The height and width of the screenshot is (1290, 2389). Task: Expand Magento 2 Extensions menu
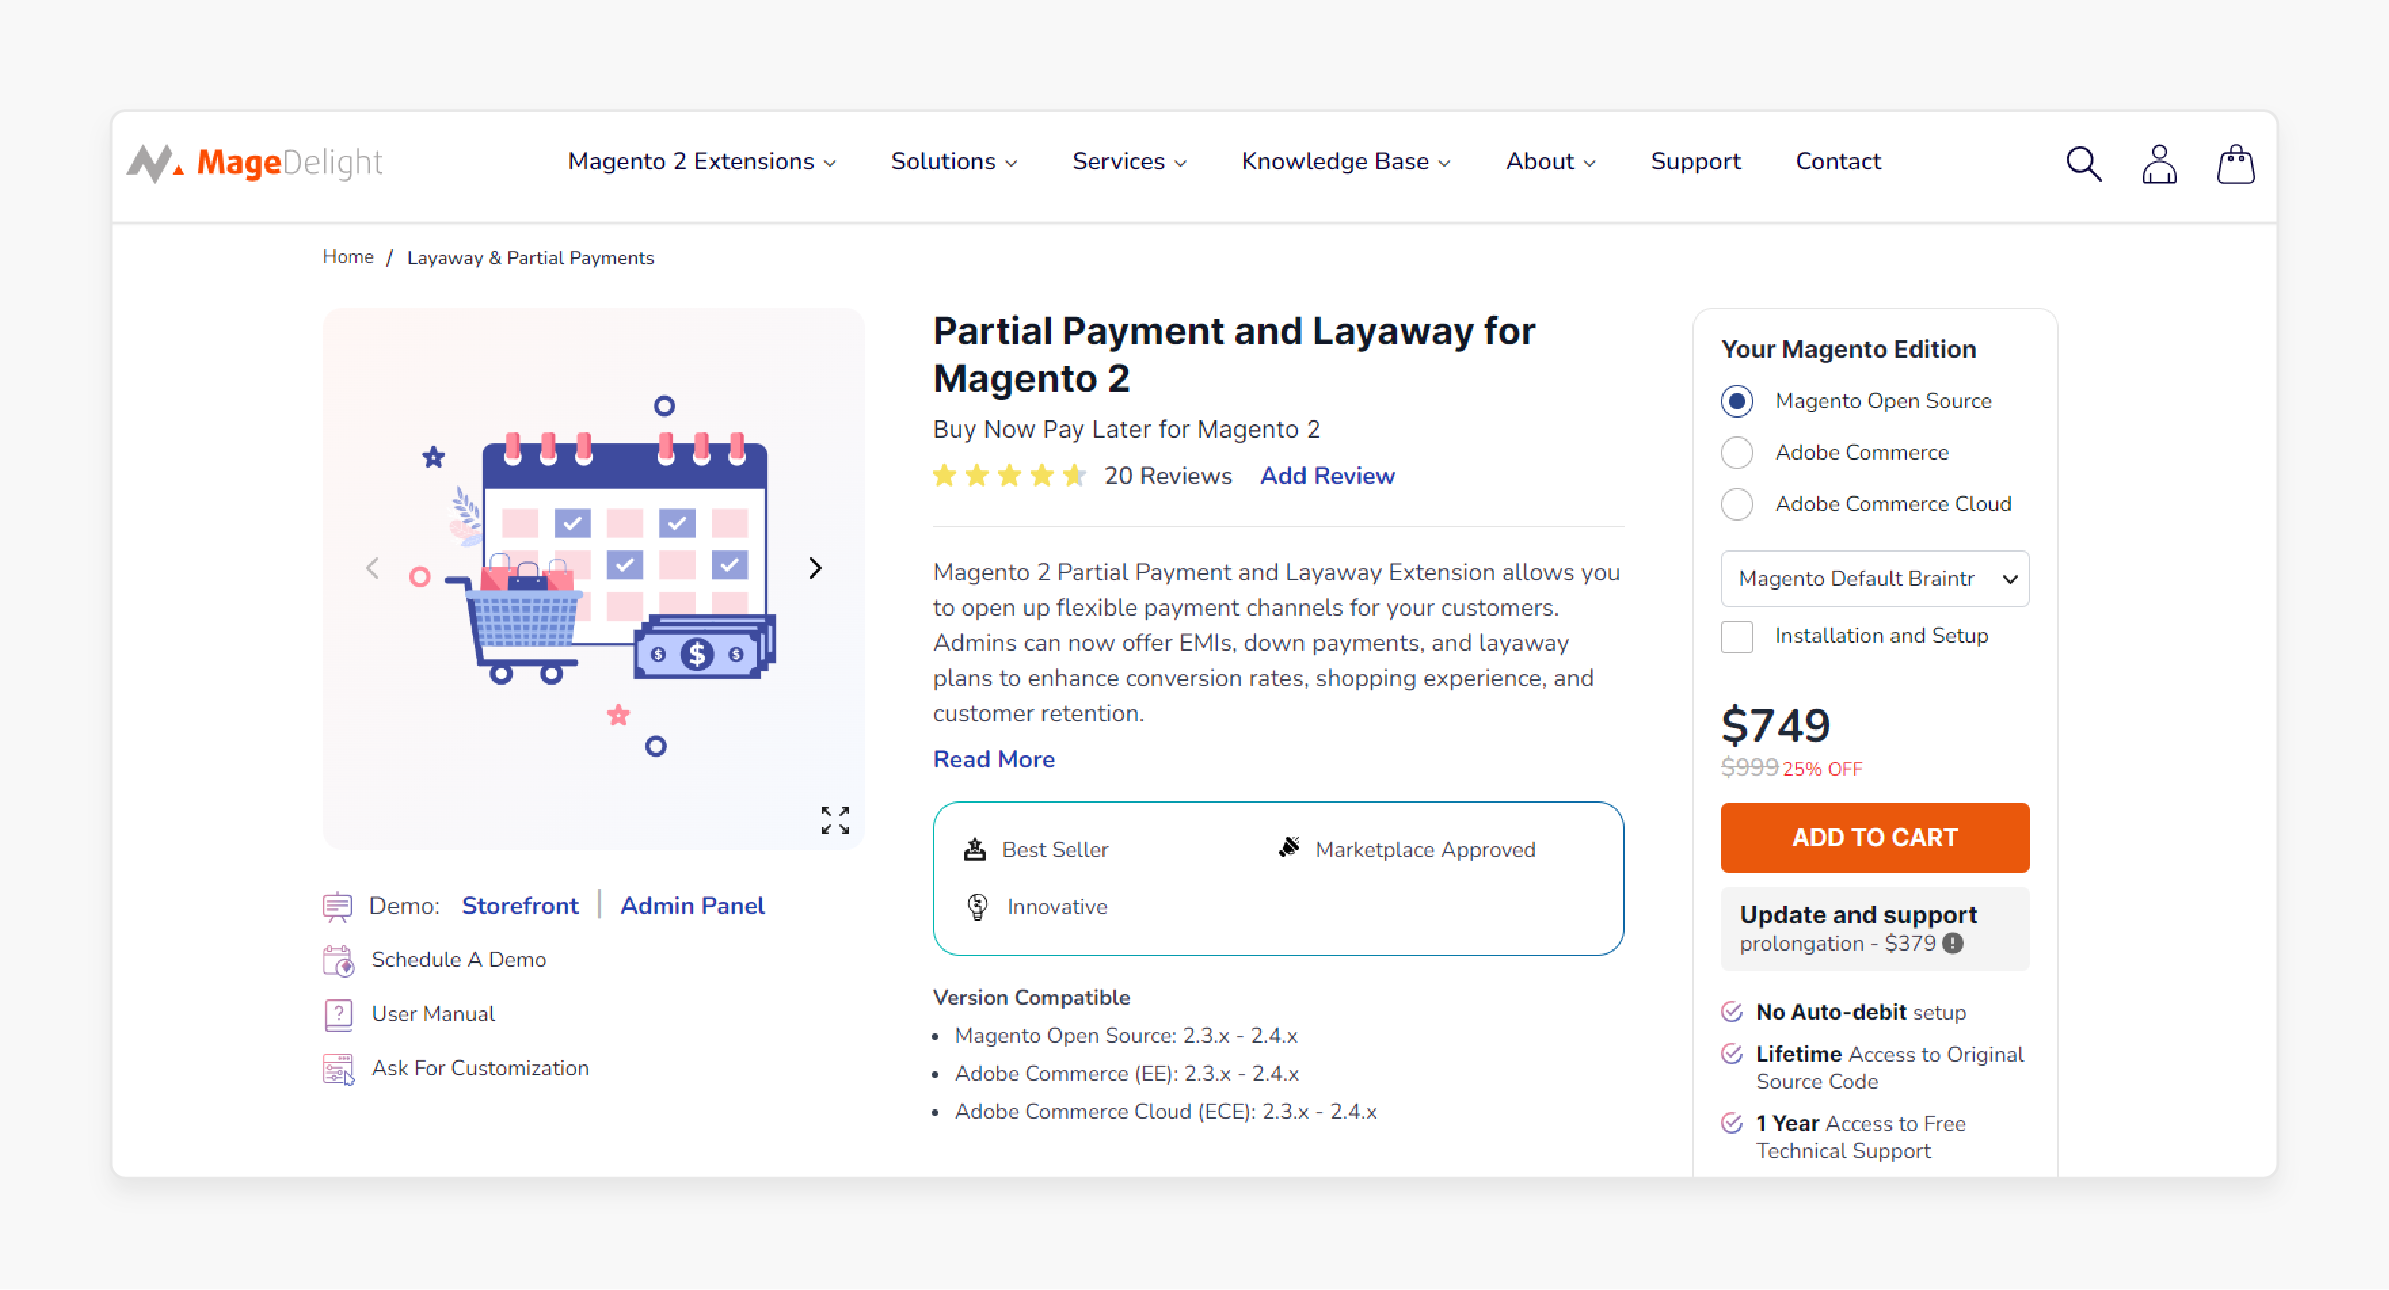point(701,161)
